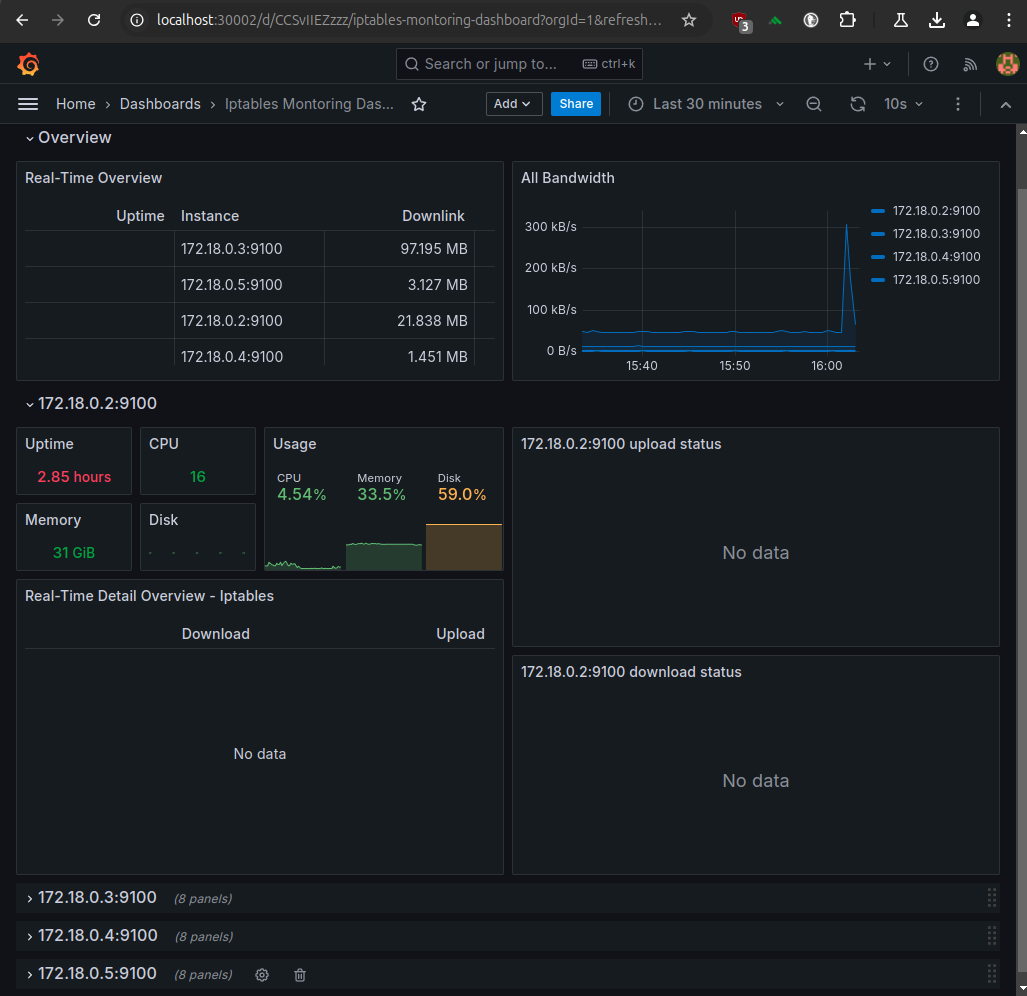
Task: Collapse the top bar with the chevron up
Action: click(1005, 105)
